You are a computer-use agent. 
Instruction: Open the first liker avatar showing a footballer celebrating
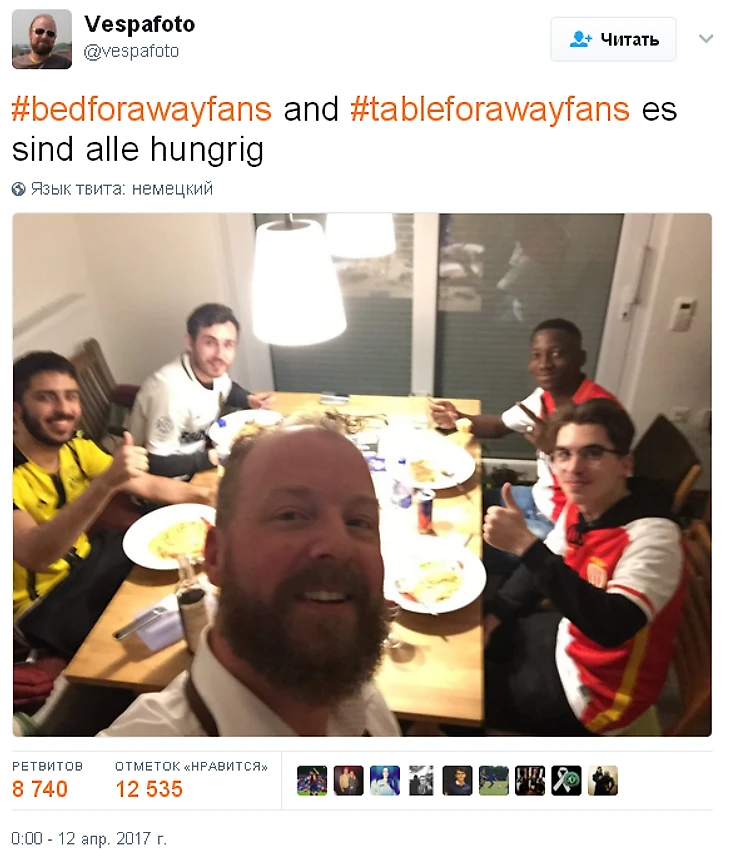pos(312,780)
